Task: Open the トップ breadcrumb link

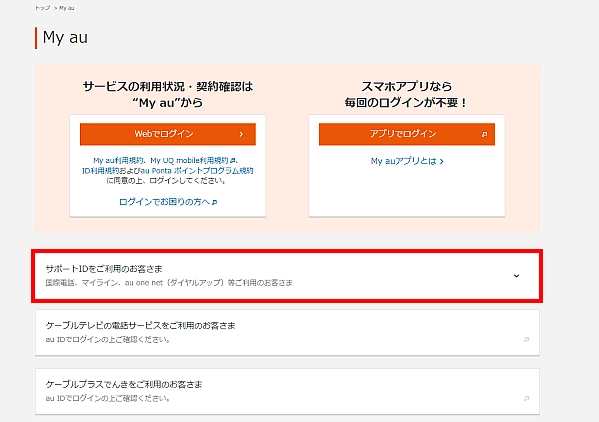Action: tap(42, 8)
